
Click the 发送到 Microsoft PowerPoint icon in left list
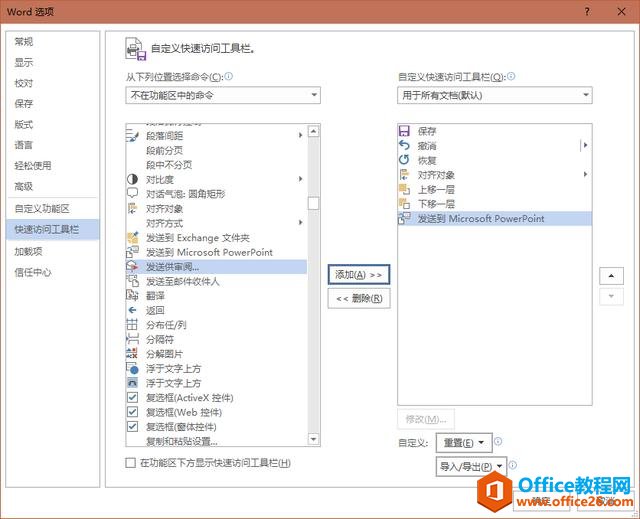tap(132, 252)
